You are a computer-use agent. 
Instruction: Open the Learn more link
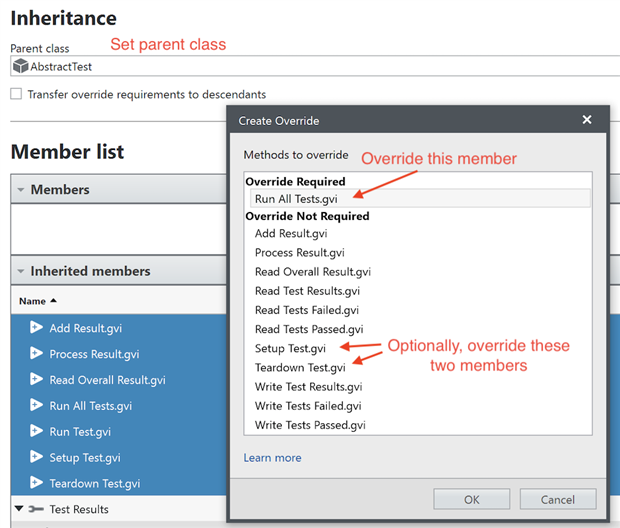click(272, 458)
